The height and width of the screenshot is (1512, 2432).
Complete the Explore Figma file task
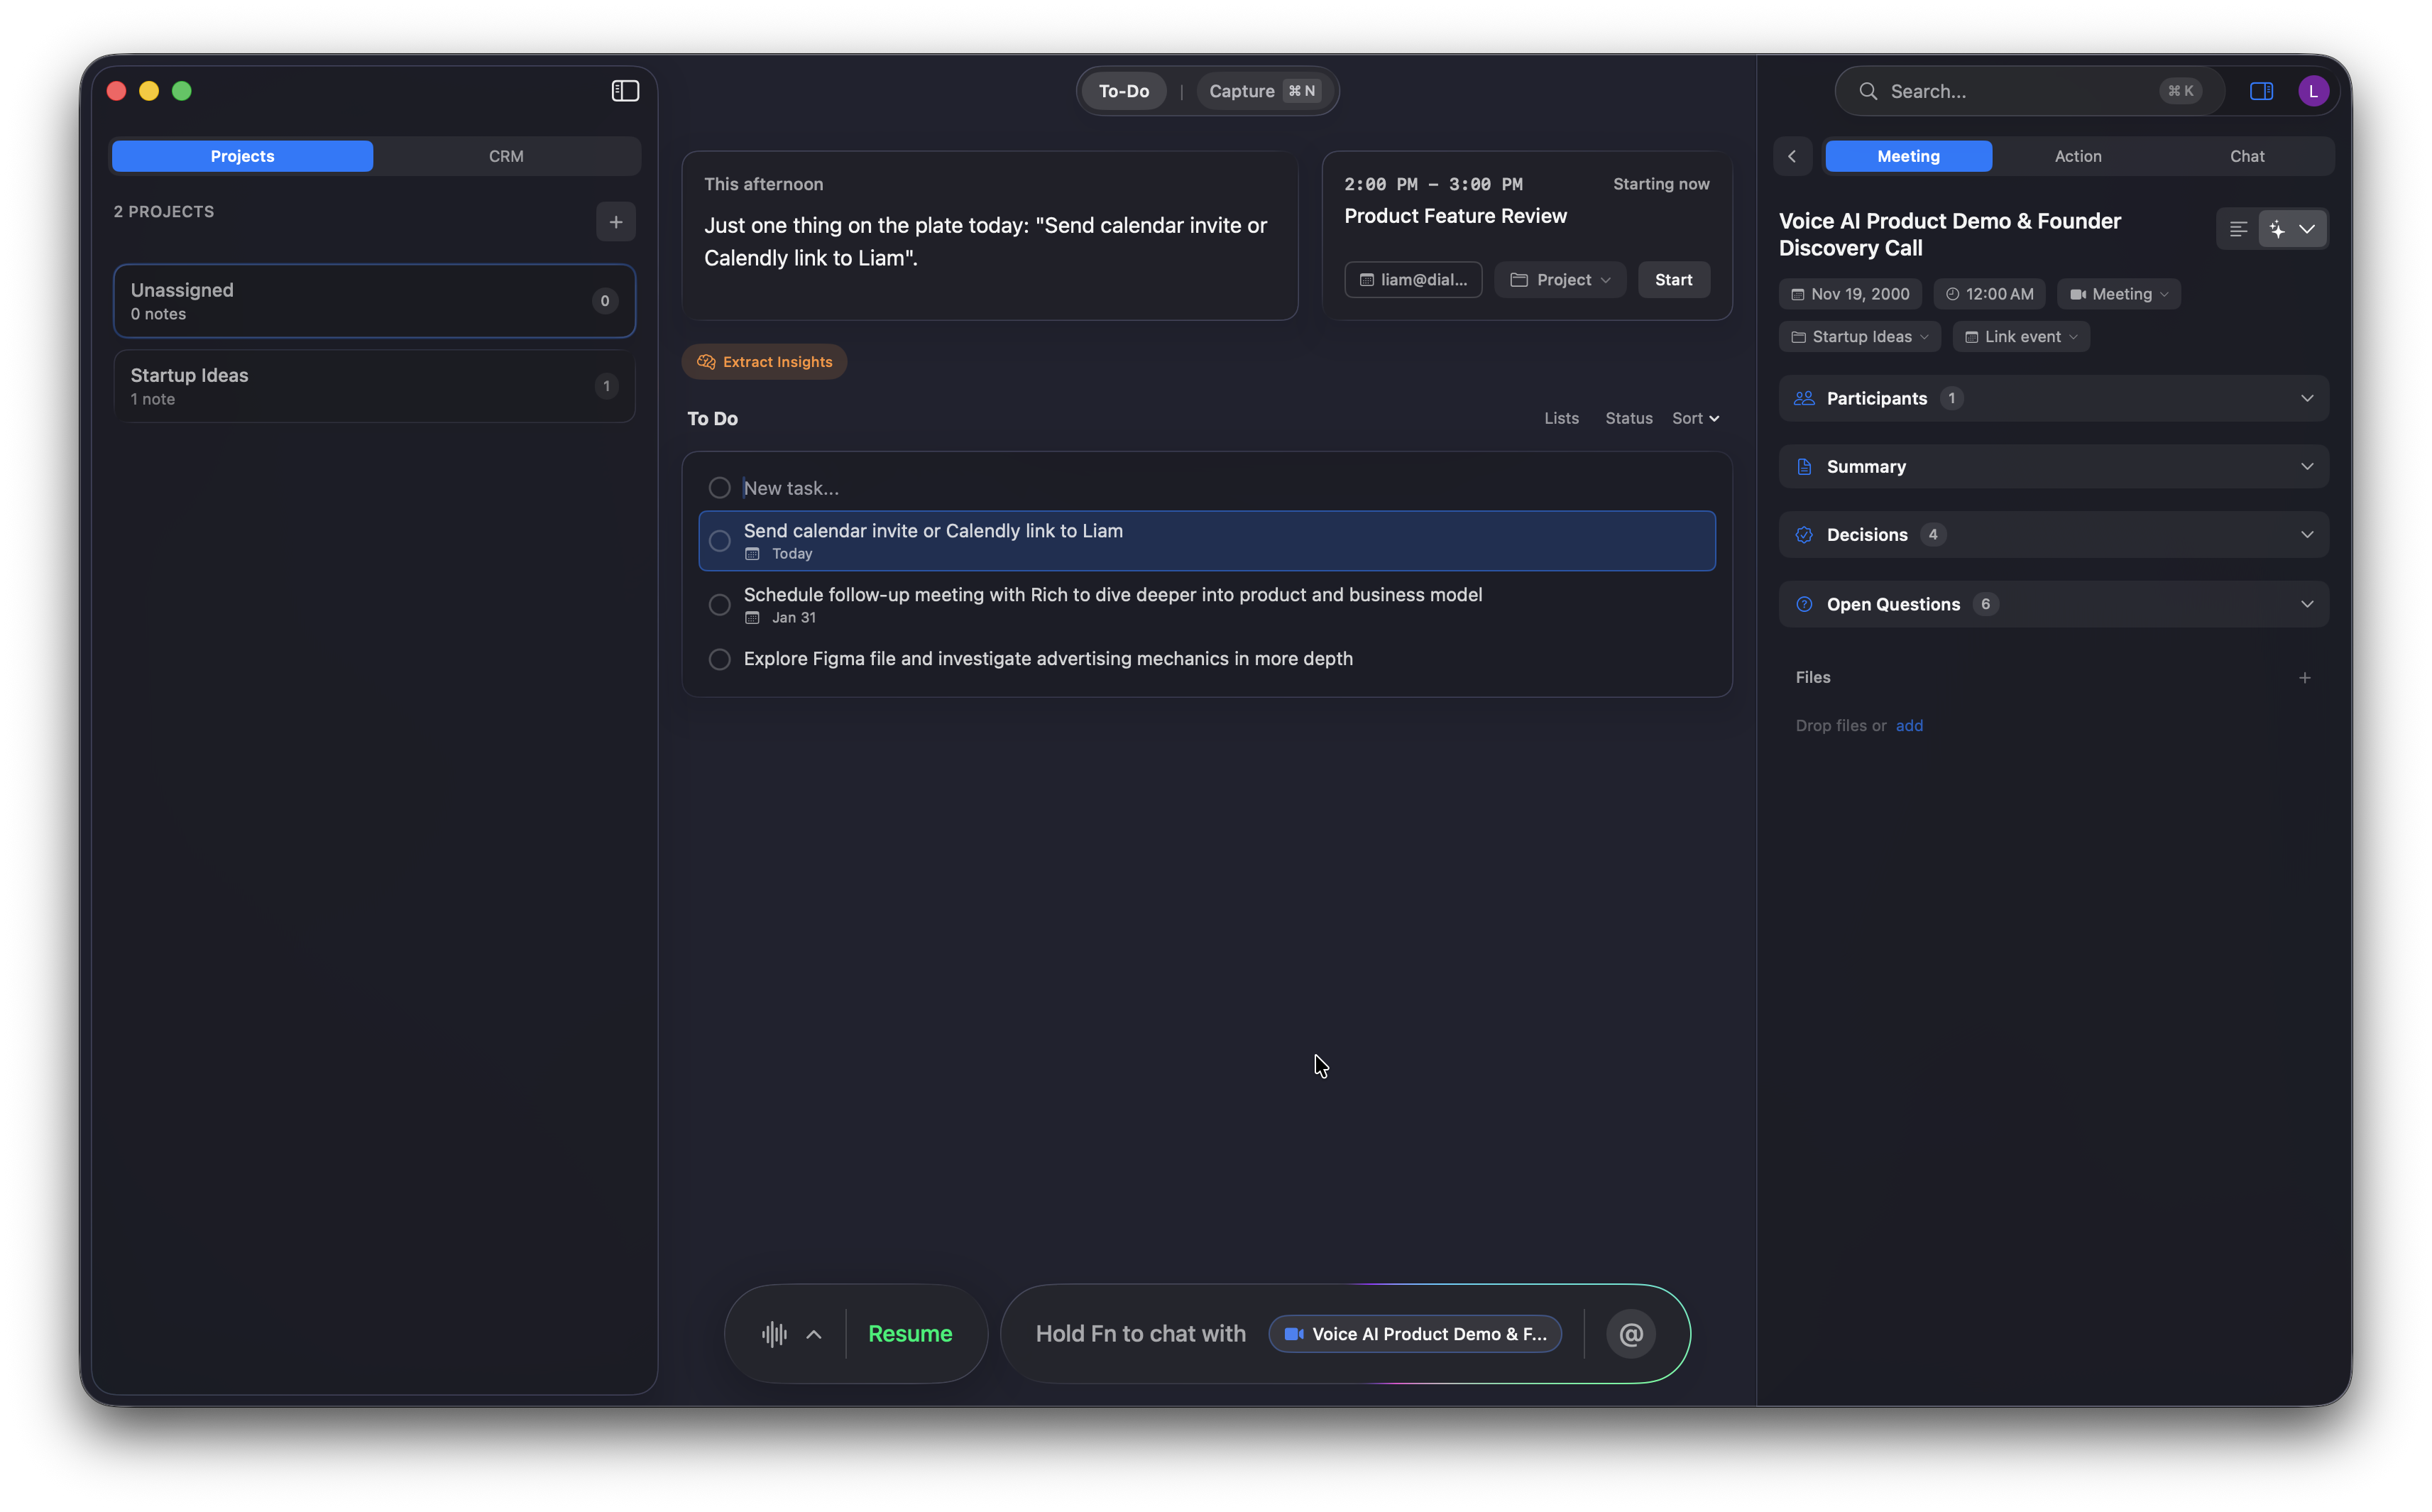(x=719, y=659)
